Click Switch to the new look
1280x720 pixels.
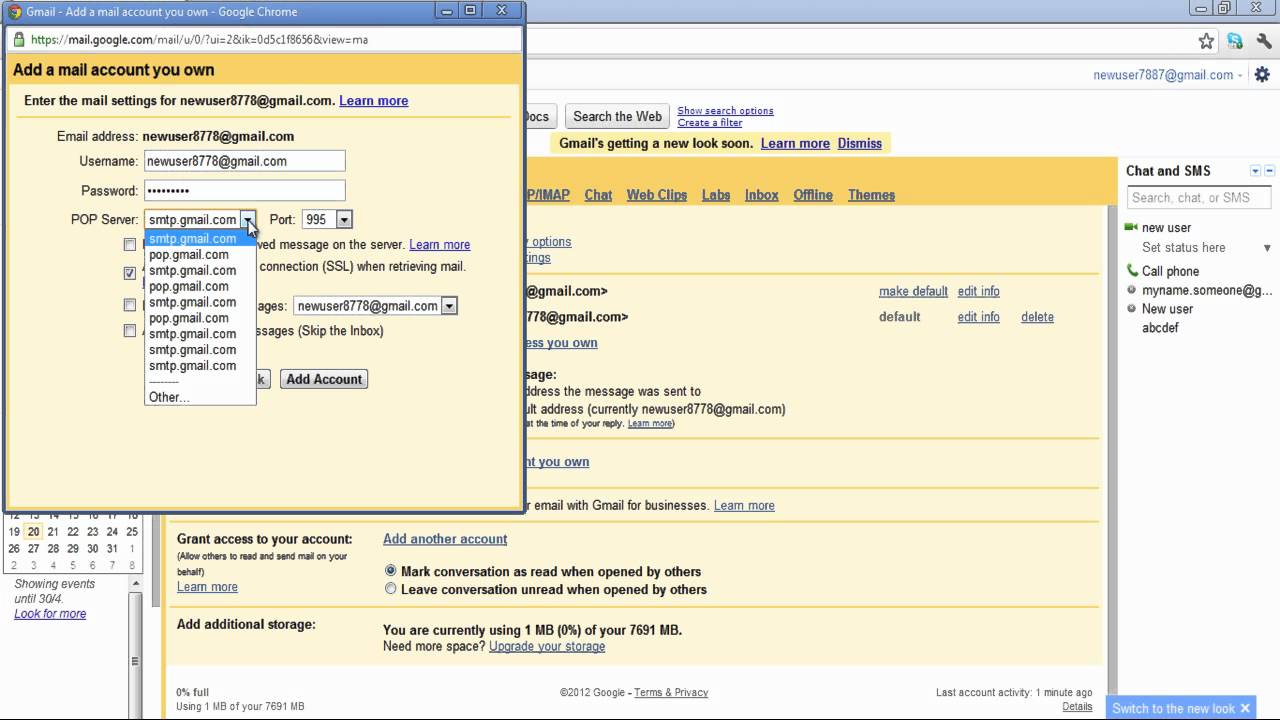pos(1173,708)
